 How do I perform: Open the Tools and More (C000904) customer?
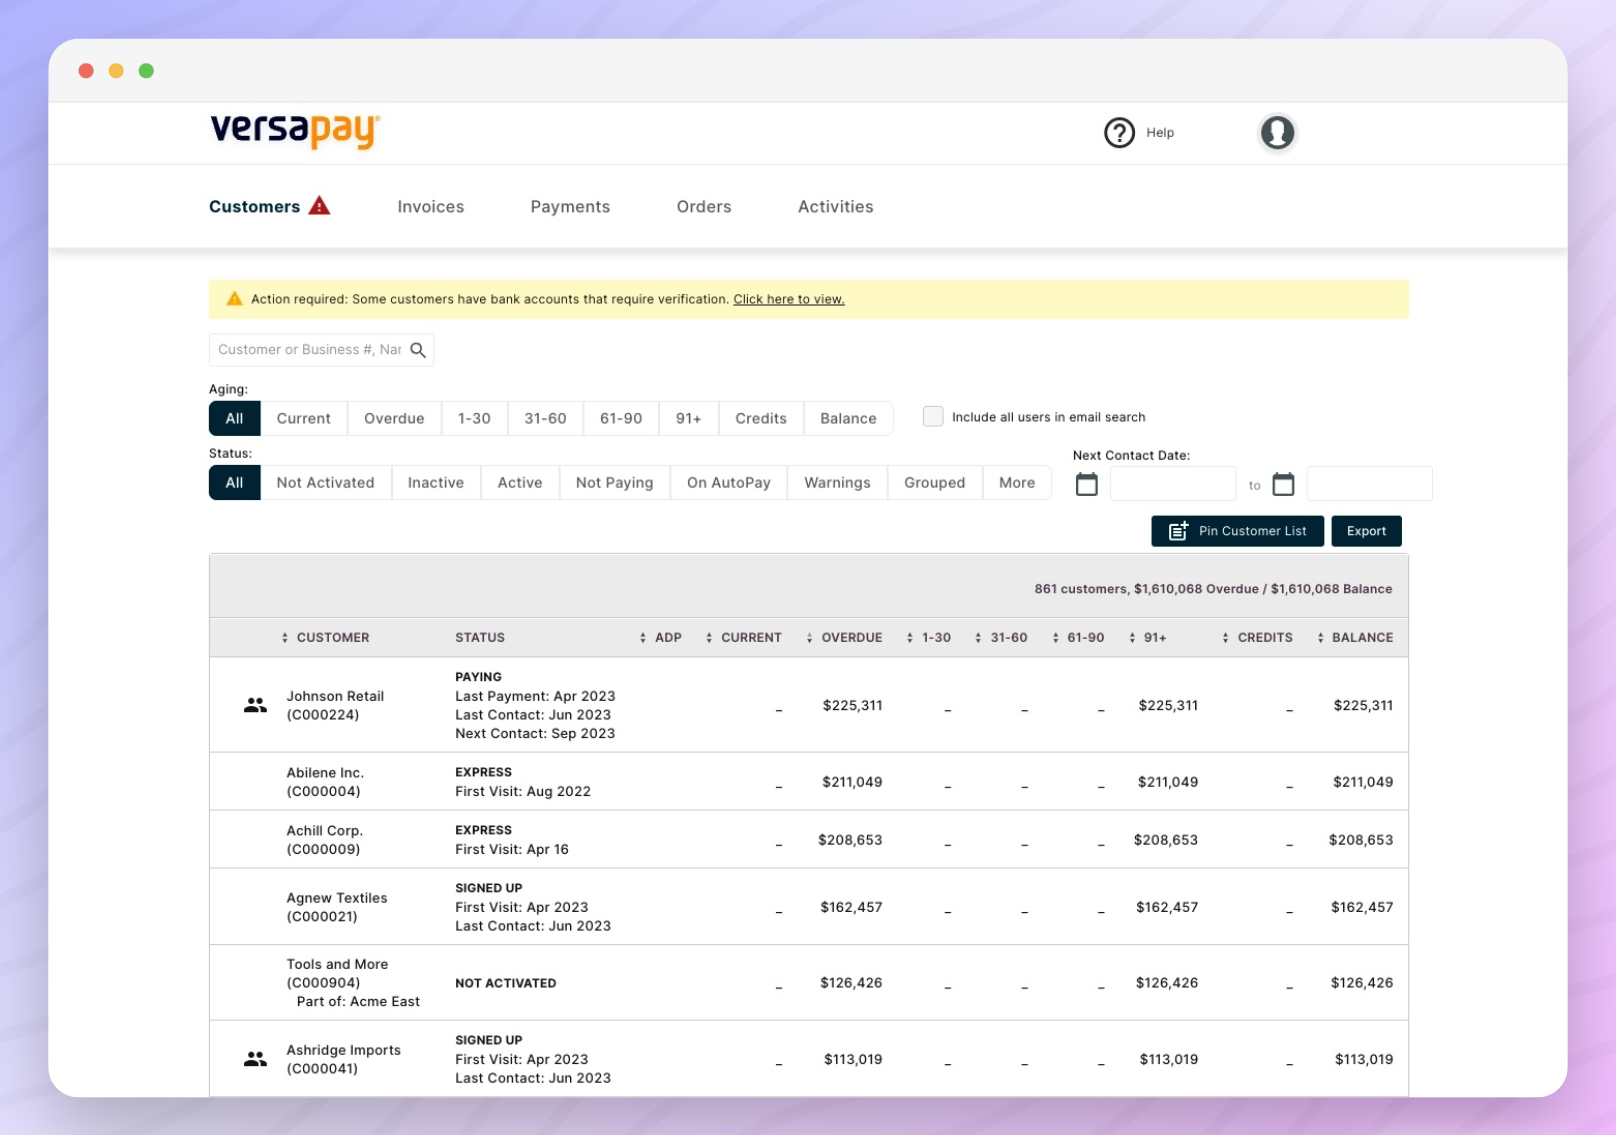(337, 973)
